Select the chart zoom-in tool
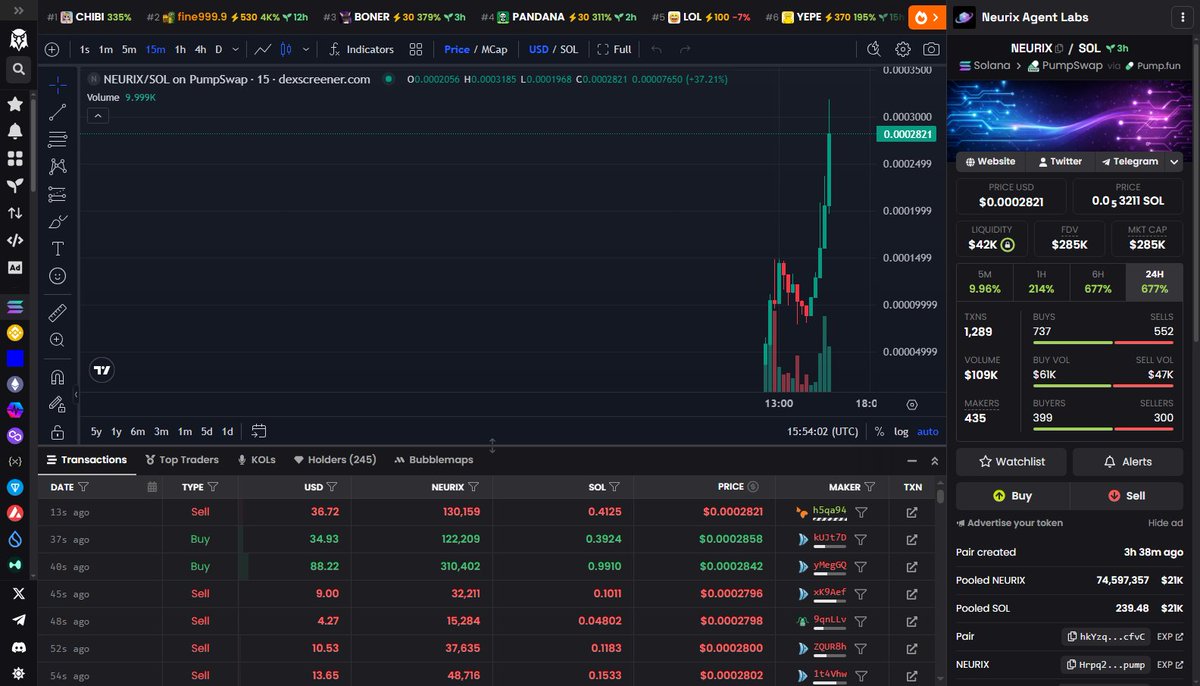This screenshot has height=686, width=1200. pyautogui.click(x=58, y=340)
